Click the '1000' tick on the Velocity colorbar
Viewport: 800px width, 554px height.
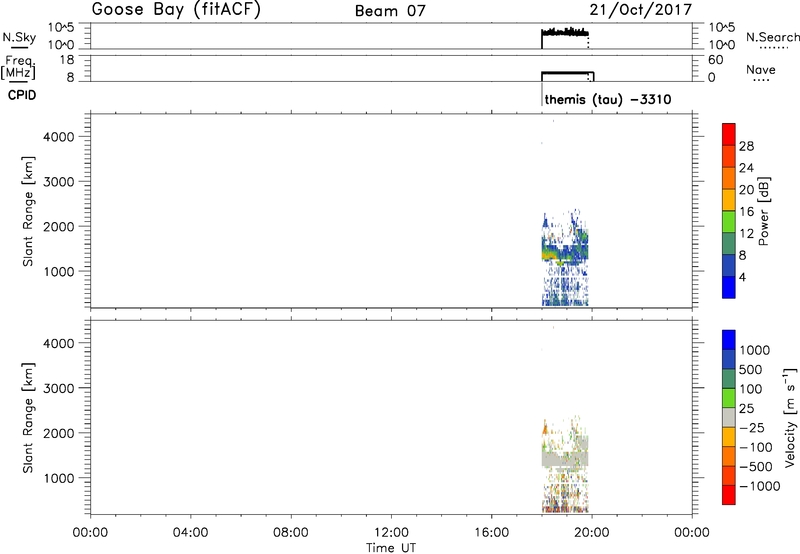[755, 350]
